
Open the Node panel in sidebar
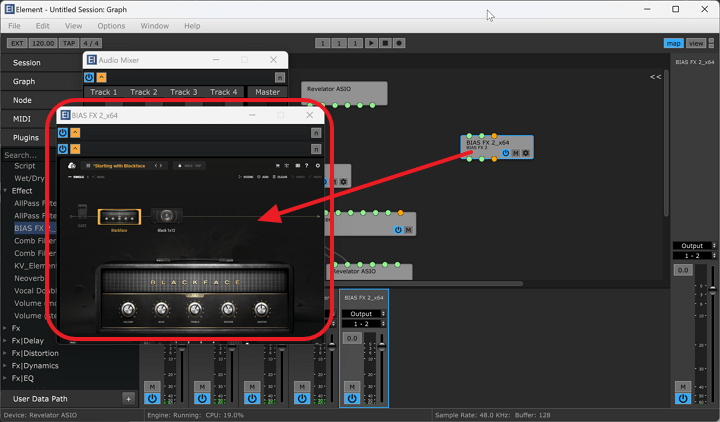click(22, 100)
